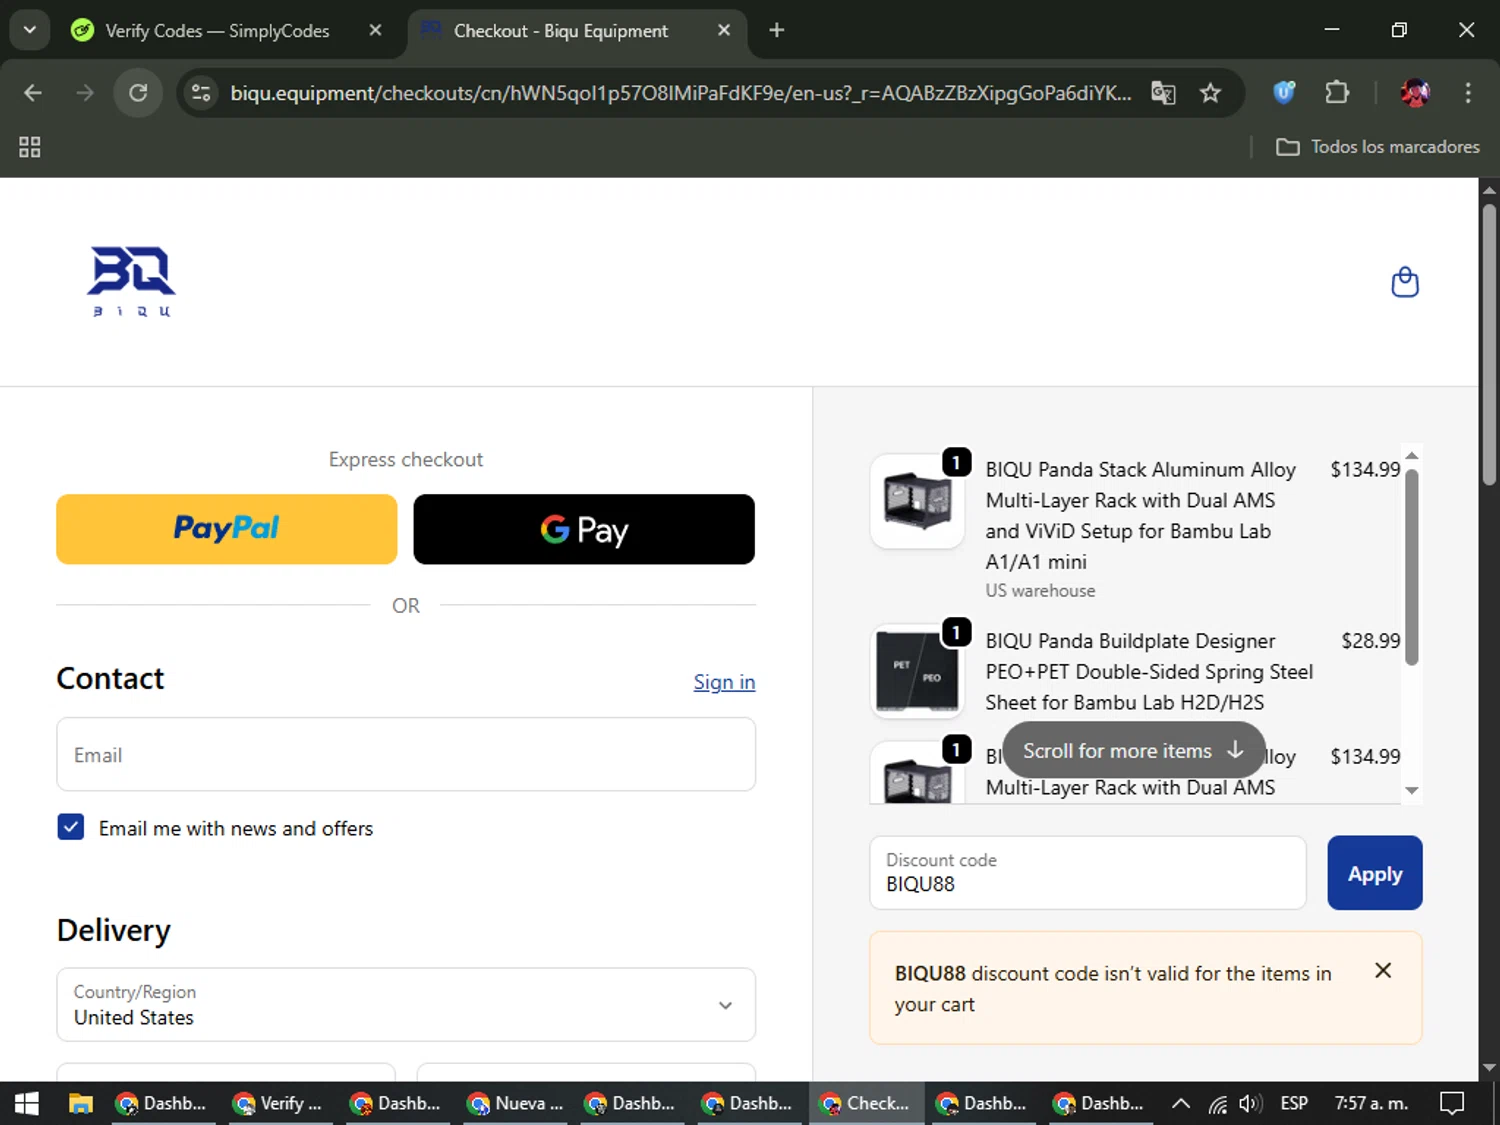Image resolution: width=1500 pixels, height=1125 pixels.
Task: Close the Verify Codes tab
Action: pos(375,30)
